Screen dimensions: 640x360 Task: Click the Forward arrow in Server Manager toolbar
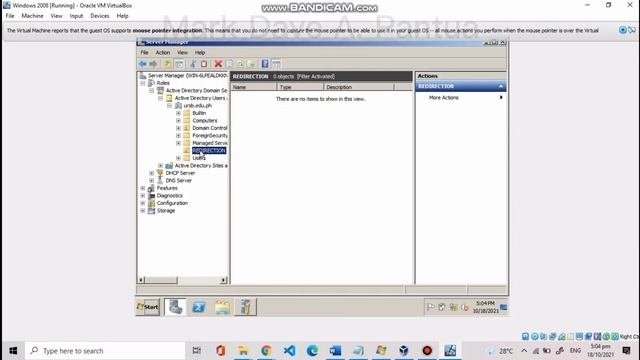(x=153, y=64)
